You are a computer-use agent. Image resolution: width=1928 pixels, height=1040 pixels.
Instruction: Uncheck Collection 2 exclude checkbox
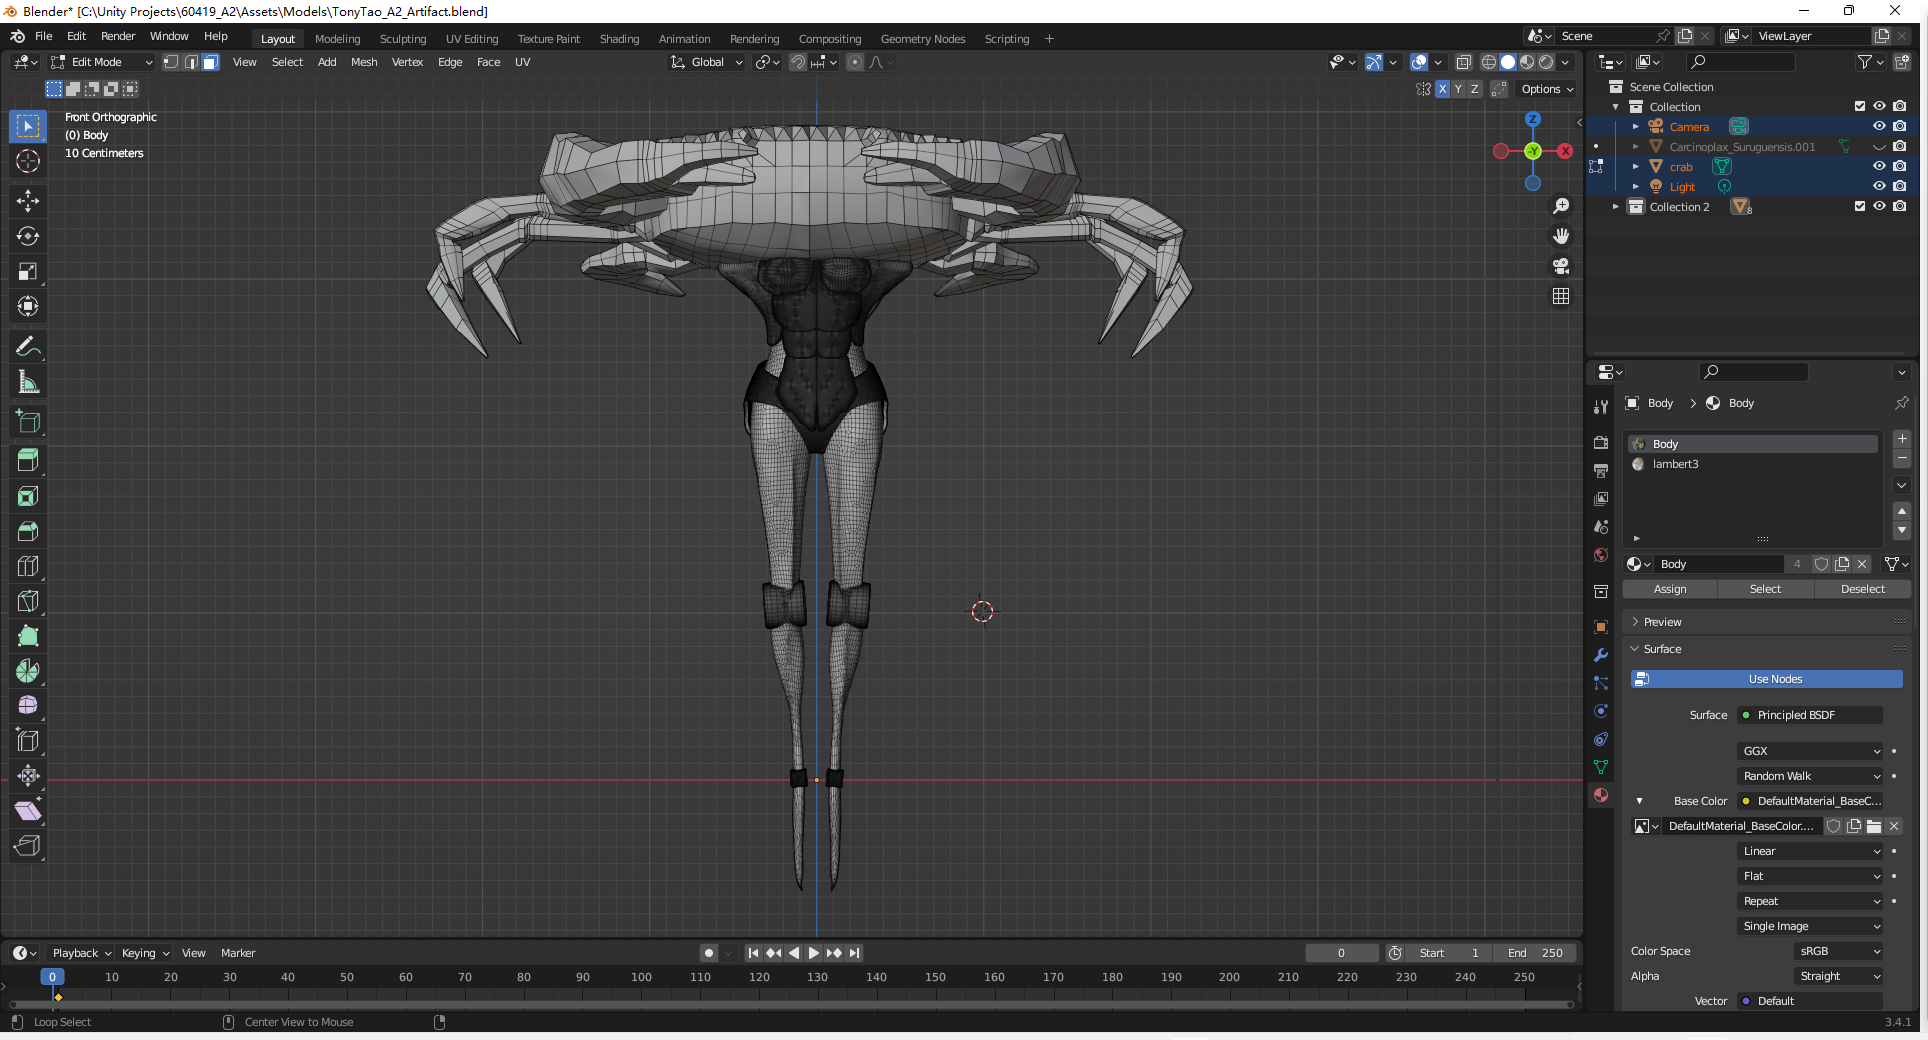(x=1859, y=206)
